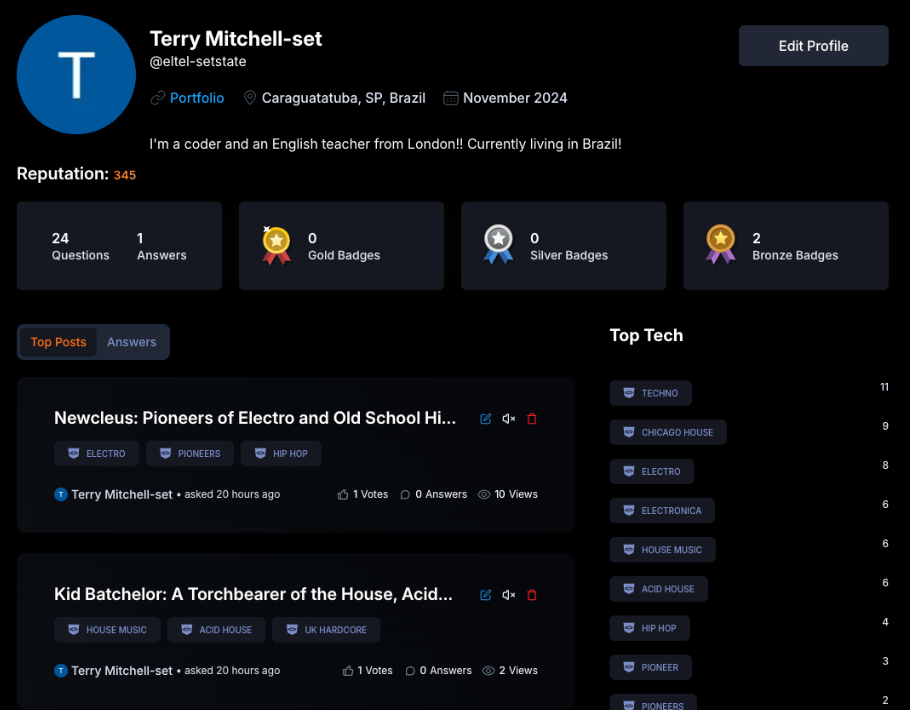
Task: Click the thumbs-up icon on Newcleus post
Action: point(343,495)
